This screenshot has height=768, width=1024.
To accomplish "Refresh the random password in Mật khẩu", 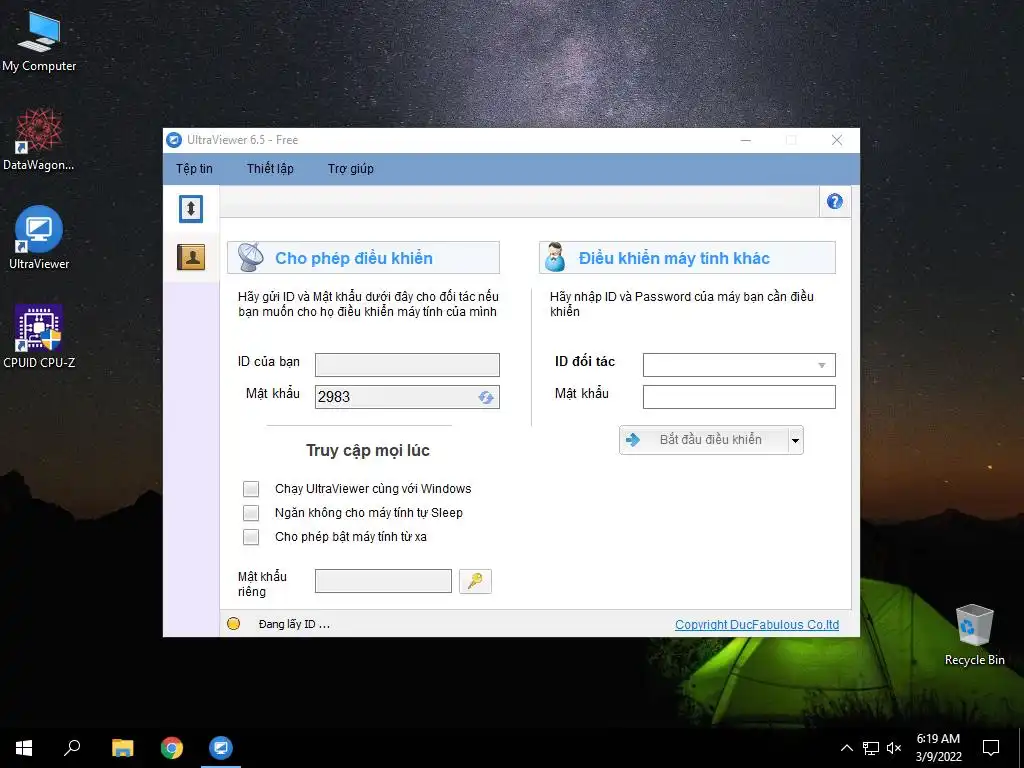I will tap(486, 397).
